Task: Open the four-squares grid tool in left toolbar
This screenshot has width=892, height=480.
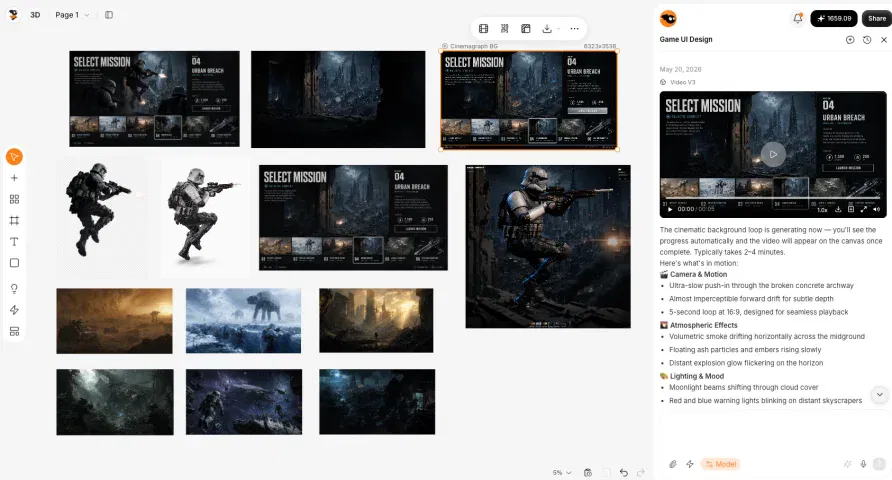Action: coord(14,199)
